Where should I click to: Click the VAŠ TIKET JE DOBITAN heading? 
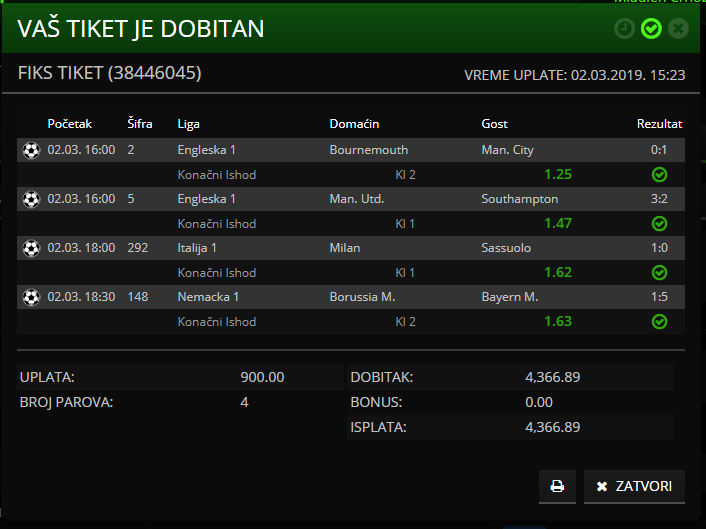(x=140, y=29)
